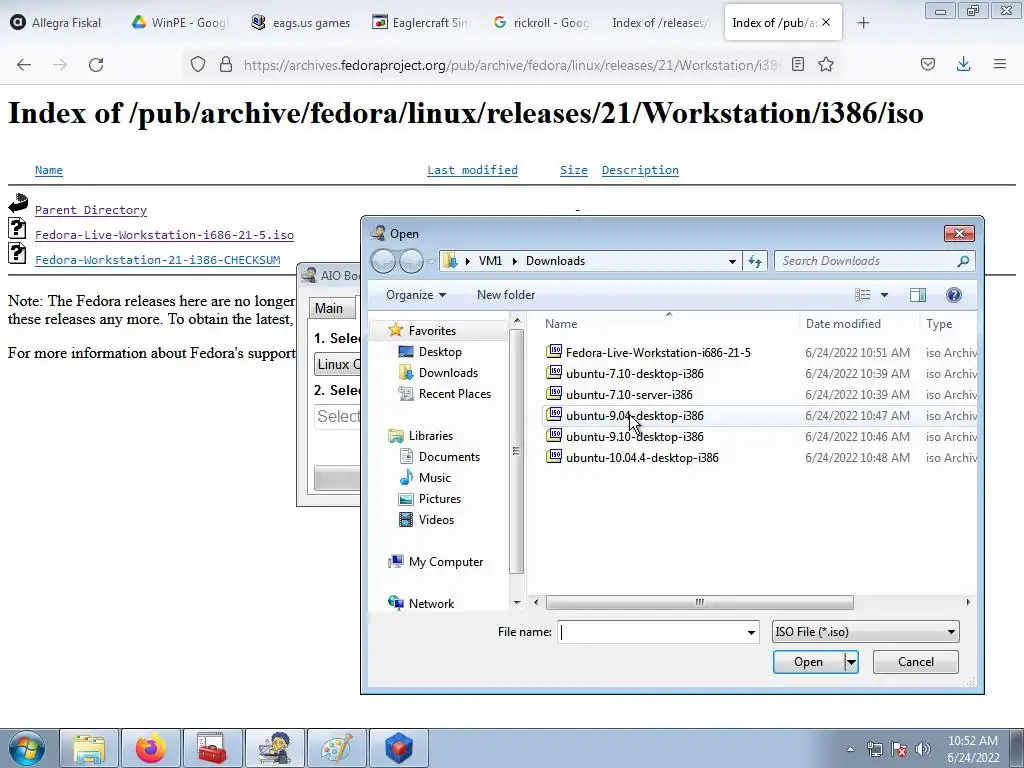This screenshot has width=1024, height=768.
Task: Open Fedora-Workstation-21-i386-CHECKSUM link
Action: (x=157, y=260)
